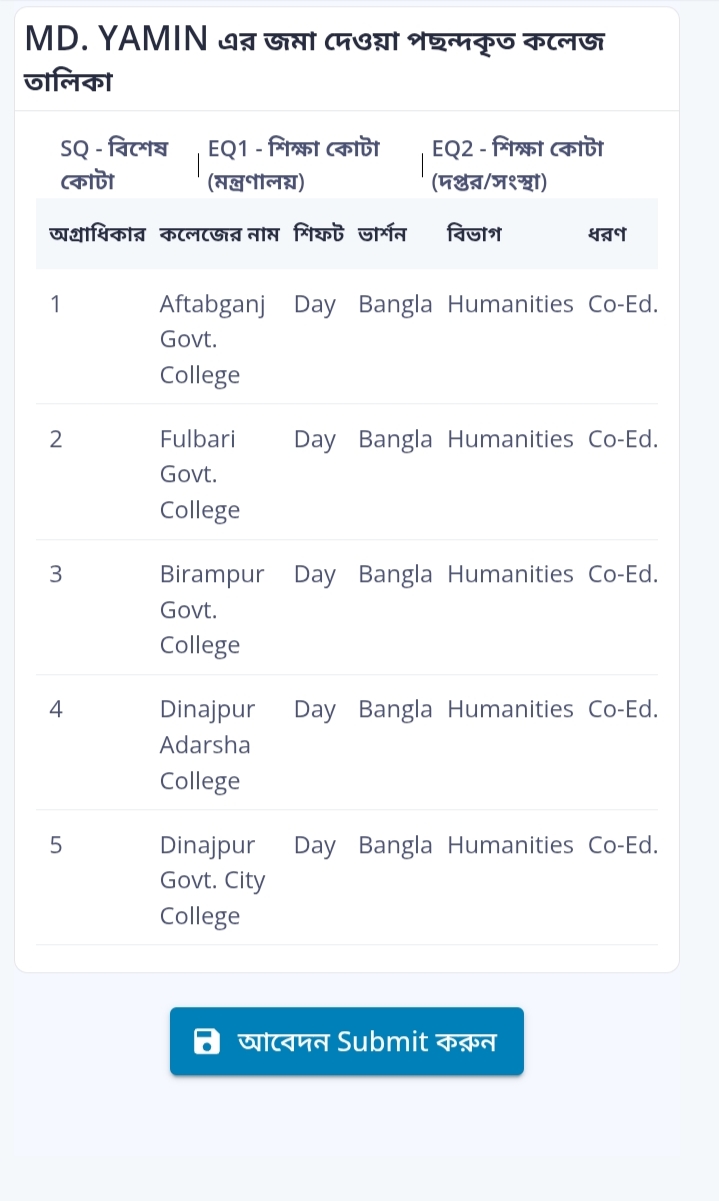Click the অগ্রাধিকার column header
Viewport: 719px width, 1201px height.
coord(97,234)
